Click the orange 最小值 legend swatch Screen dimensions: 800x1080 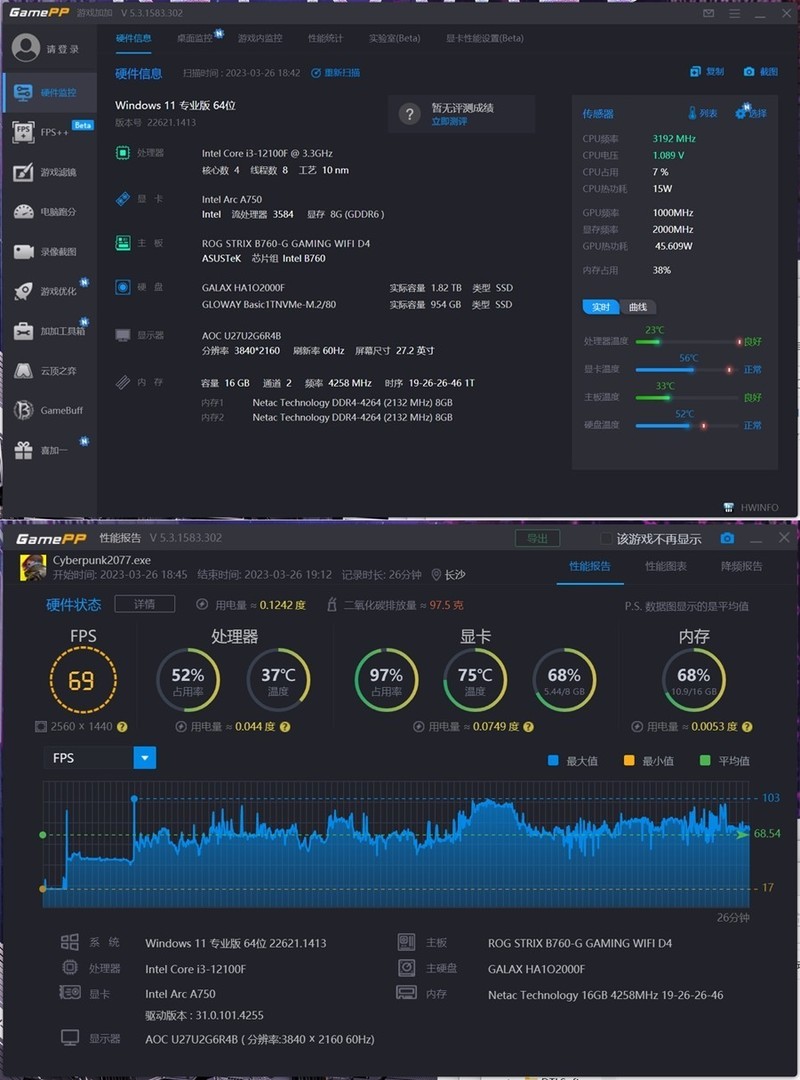628,760
